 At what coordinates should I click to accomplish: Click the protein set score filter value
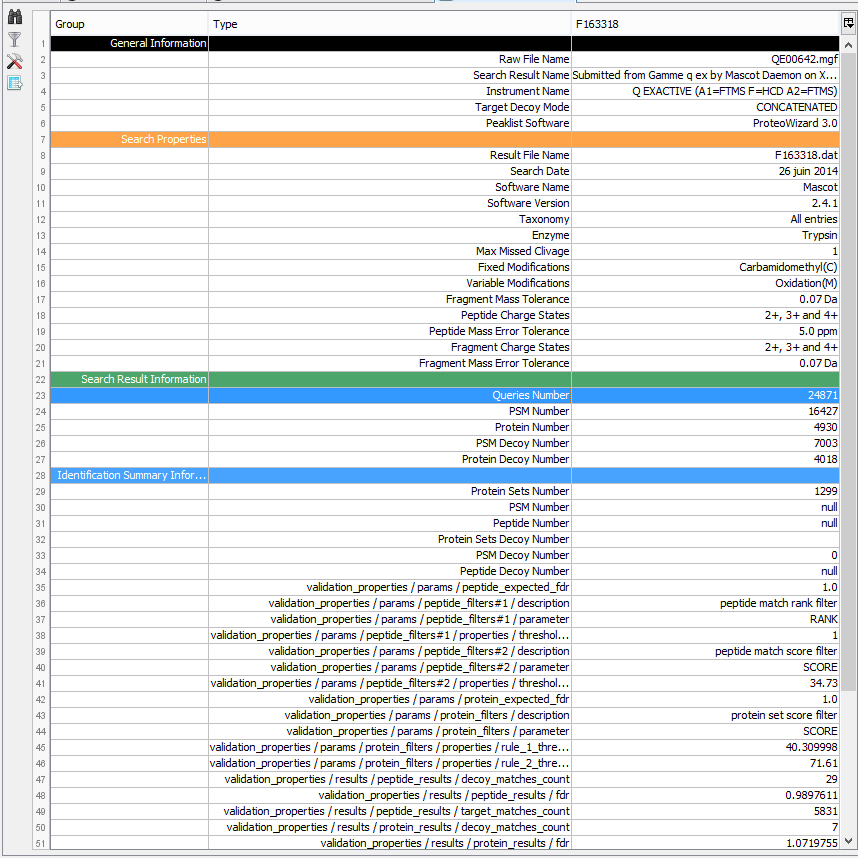pos(705,715)
